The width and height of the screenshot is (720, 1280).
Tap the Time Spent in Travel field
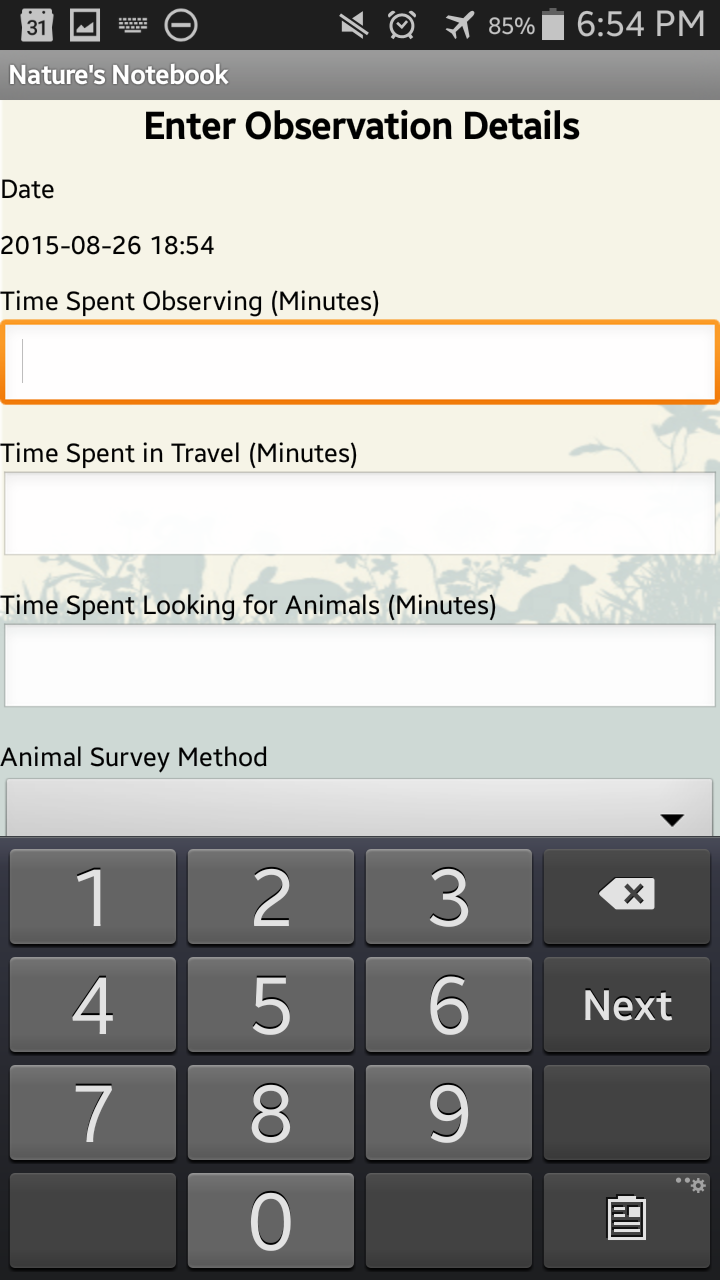(x=360, y=513)
